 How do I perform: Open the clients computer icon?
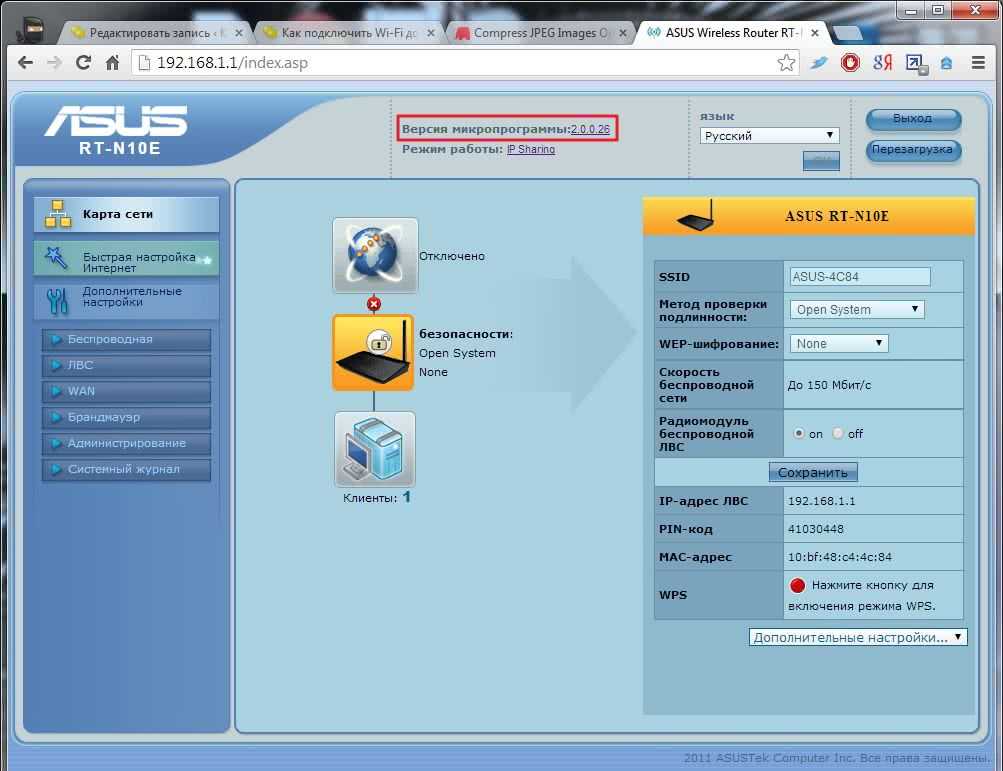coord(374,449)
